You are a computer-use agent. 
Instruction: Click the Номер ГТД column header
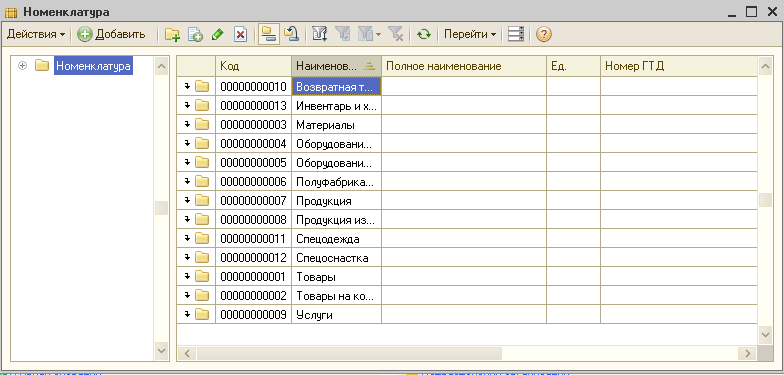pos(679,66)
